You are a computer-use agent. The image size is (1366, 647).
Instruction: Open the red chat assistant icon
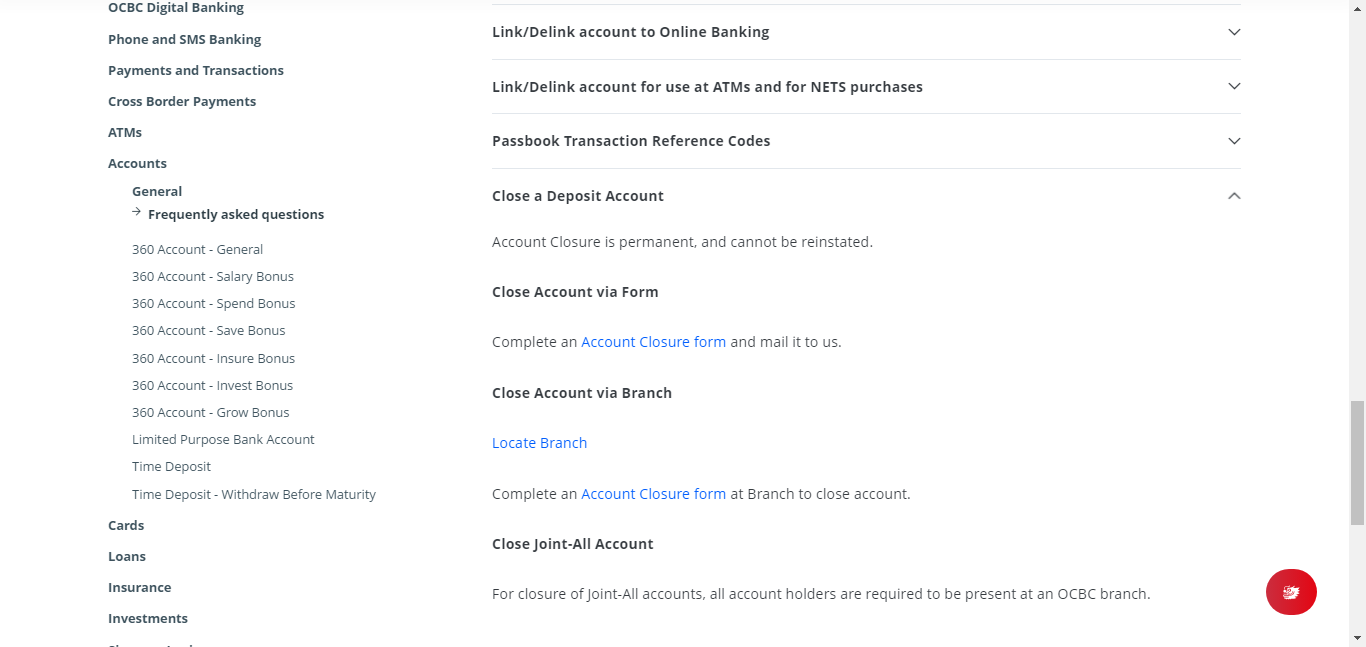tap(1291, 592)
